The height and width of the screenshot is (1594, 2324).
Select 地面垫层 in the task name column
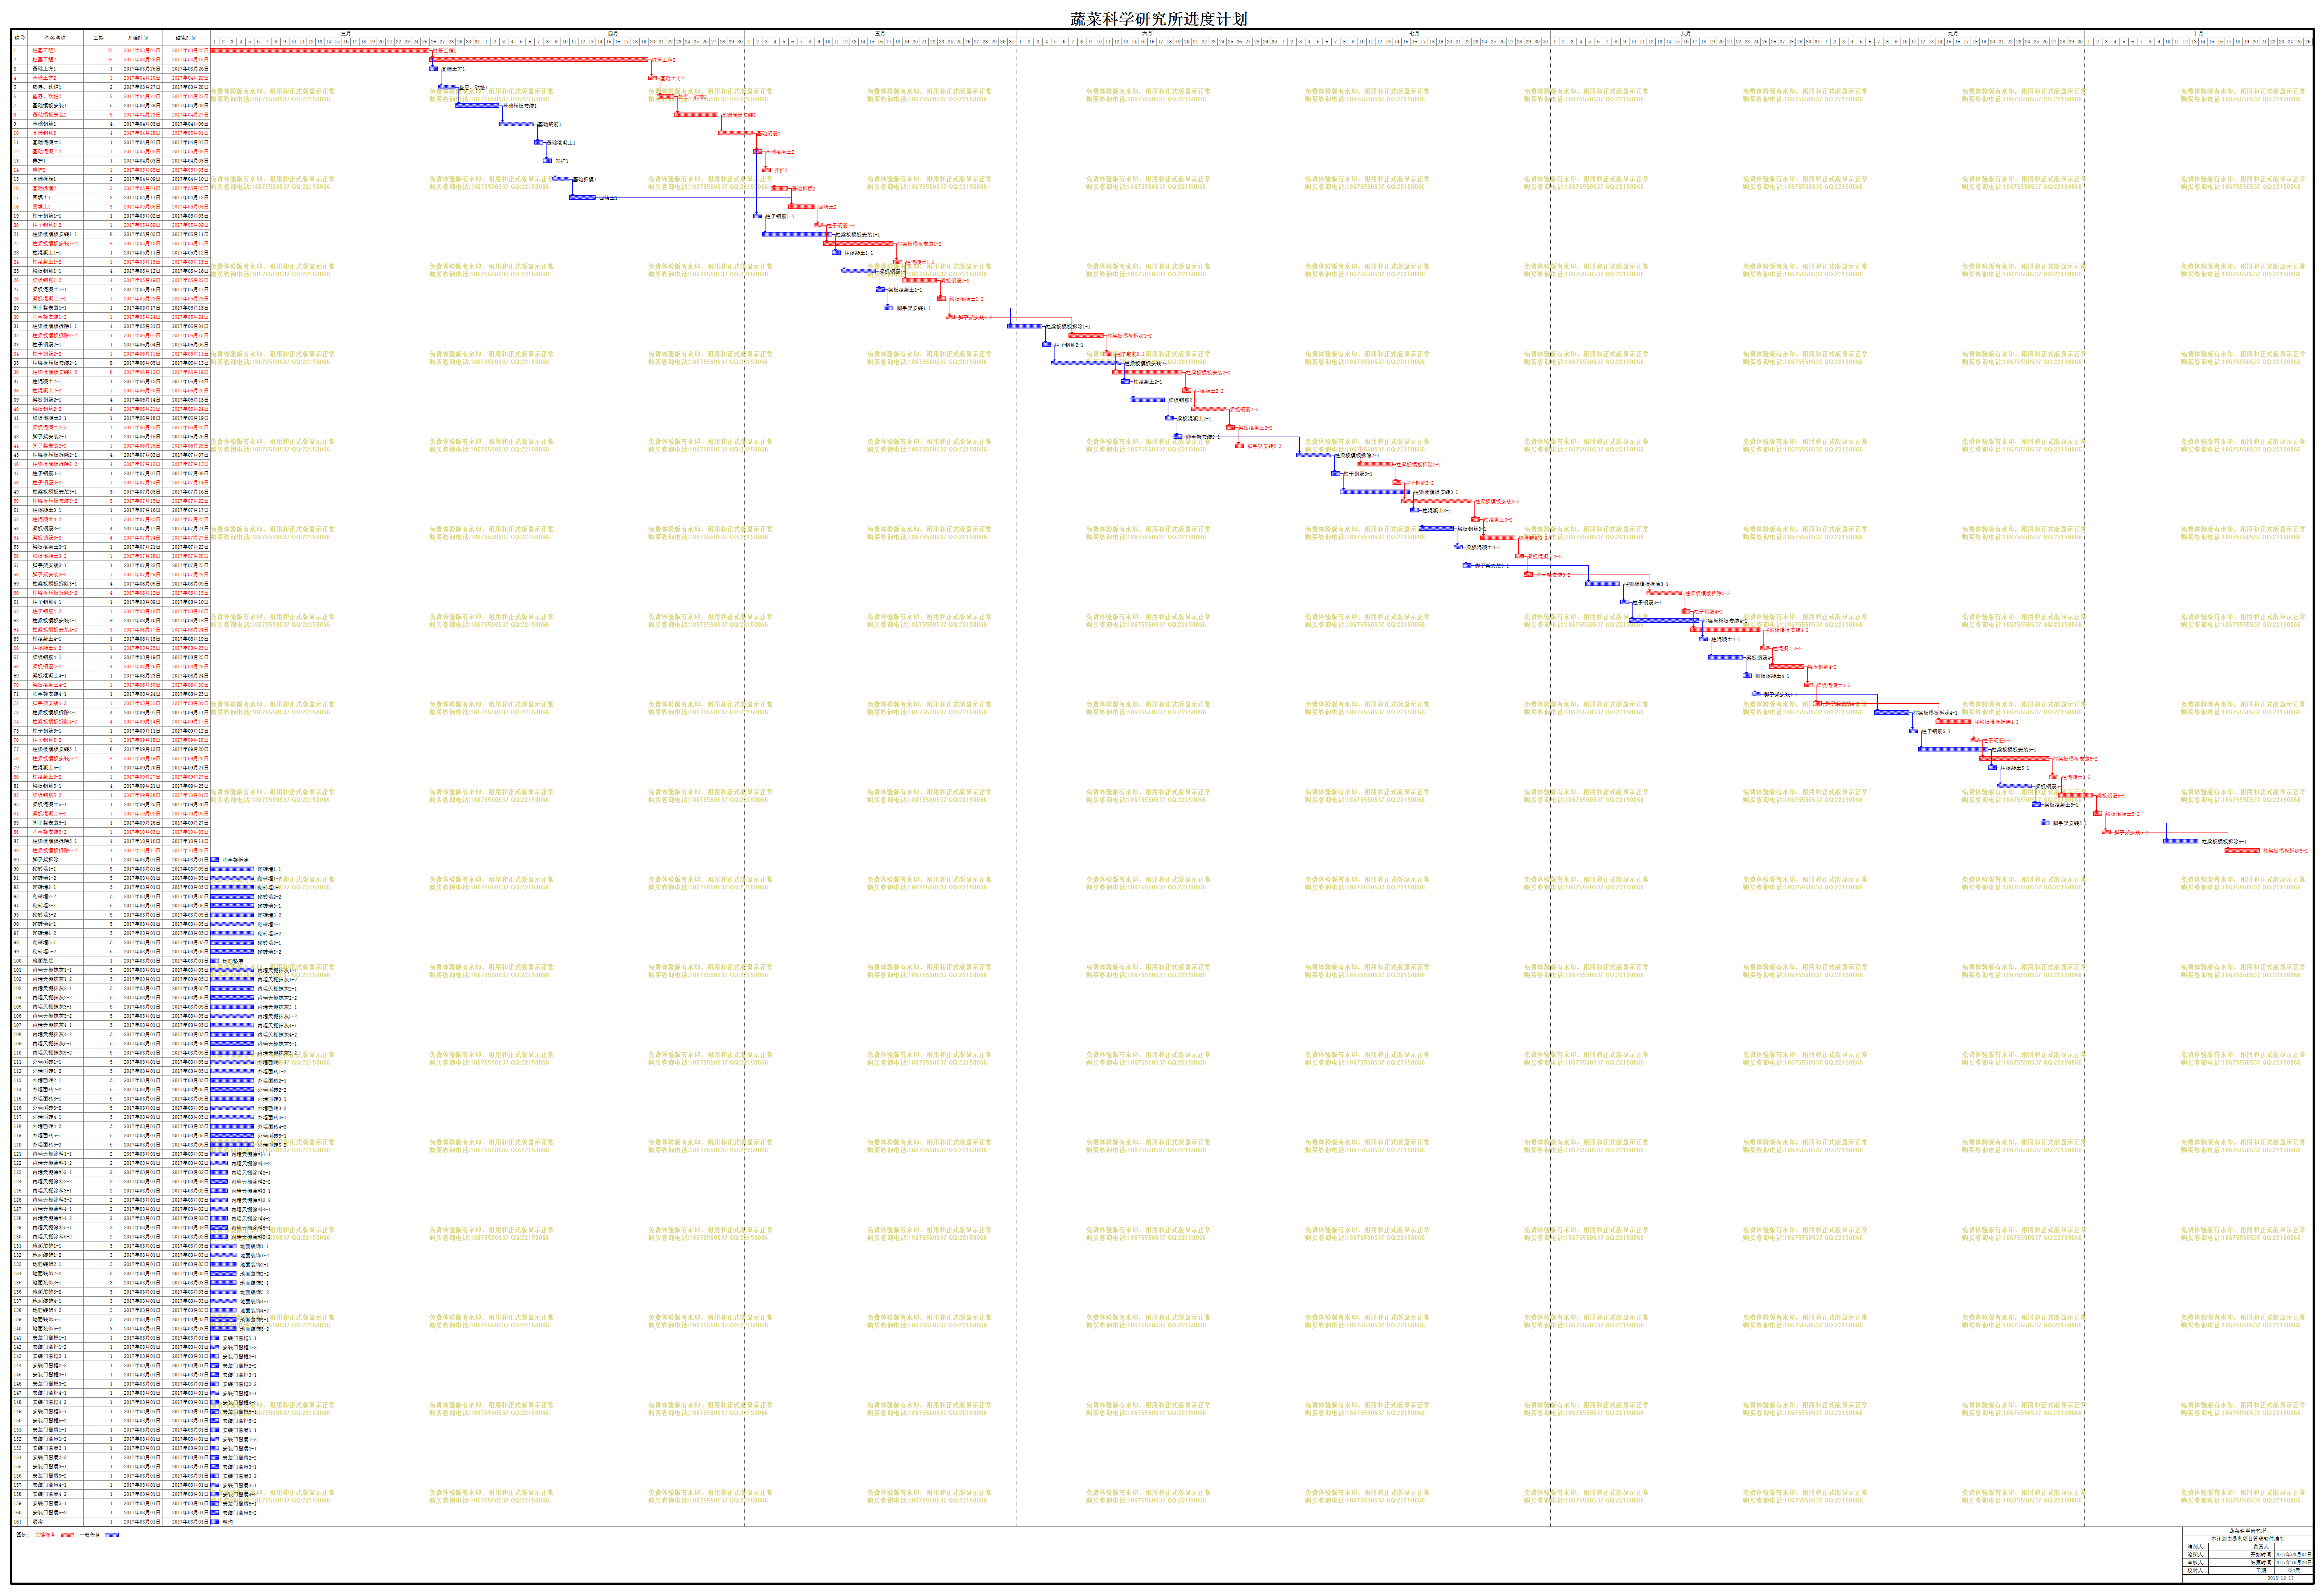pyautogui.click(x=43, y=961)
